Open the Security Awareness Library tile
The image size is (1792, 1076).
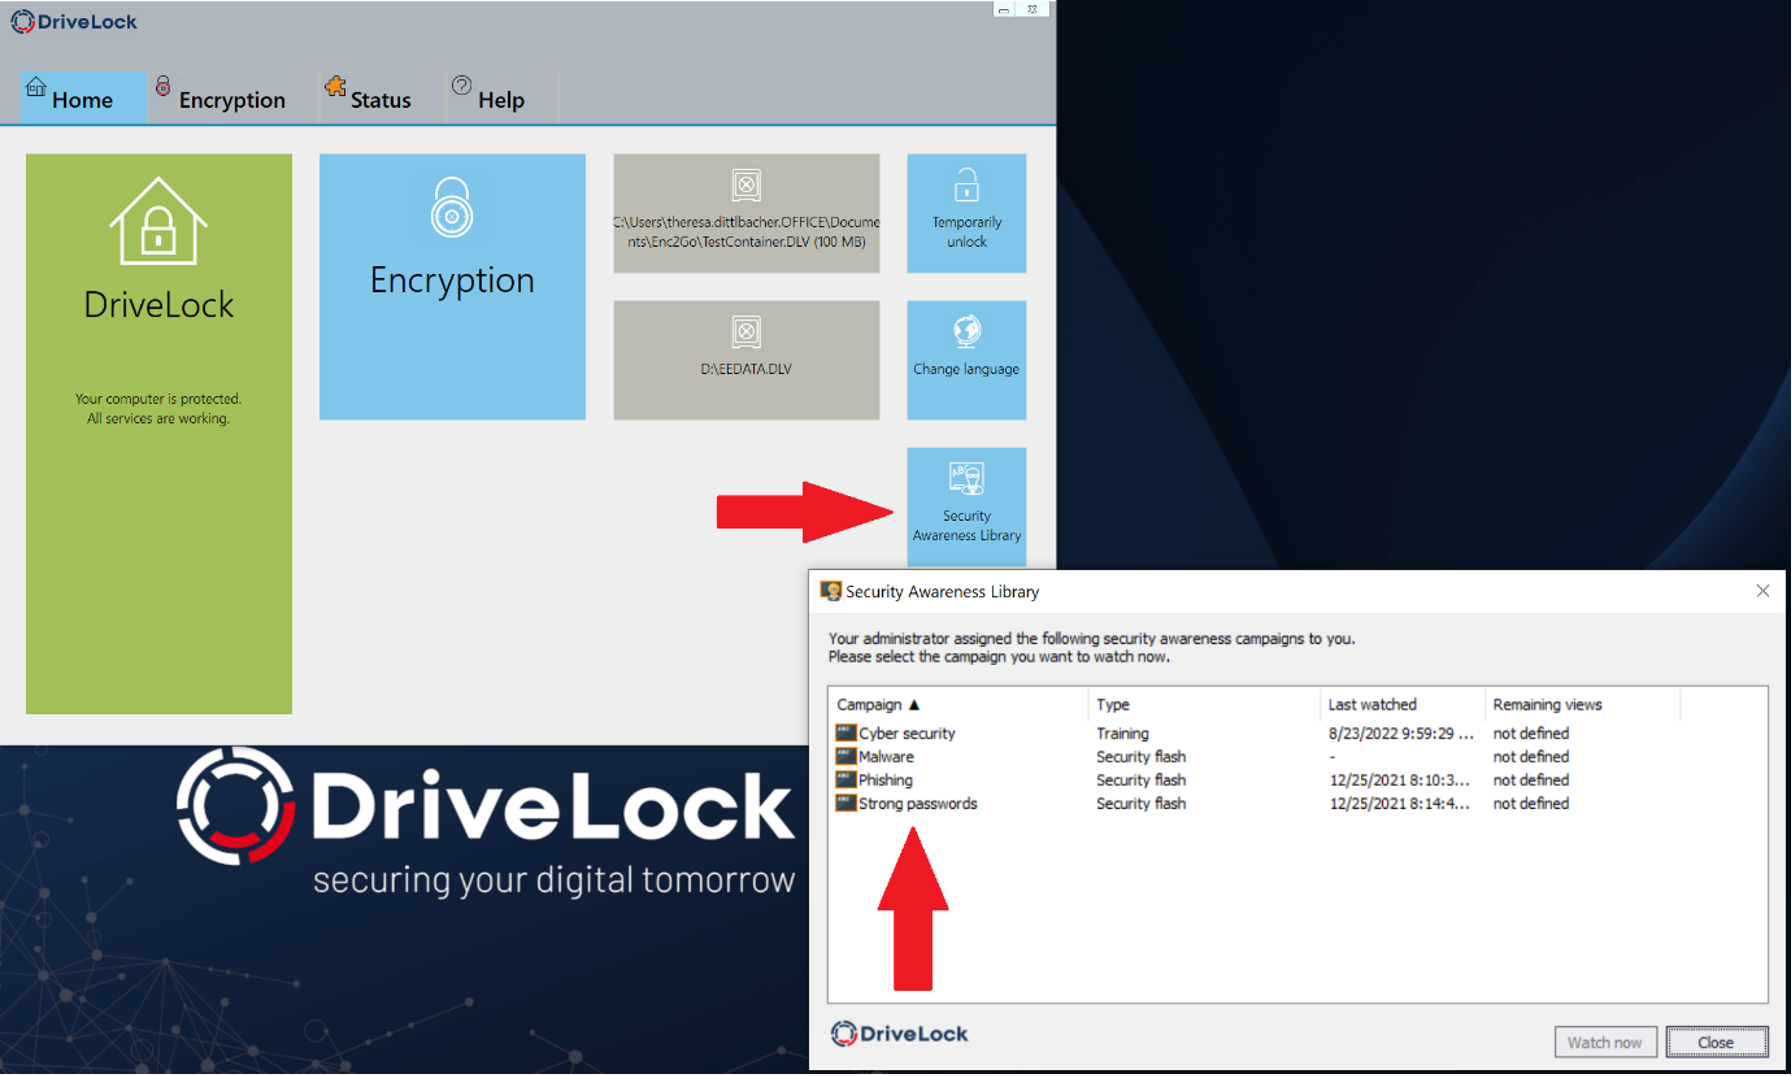966,507
